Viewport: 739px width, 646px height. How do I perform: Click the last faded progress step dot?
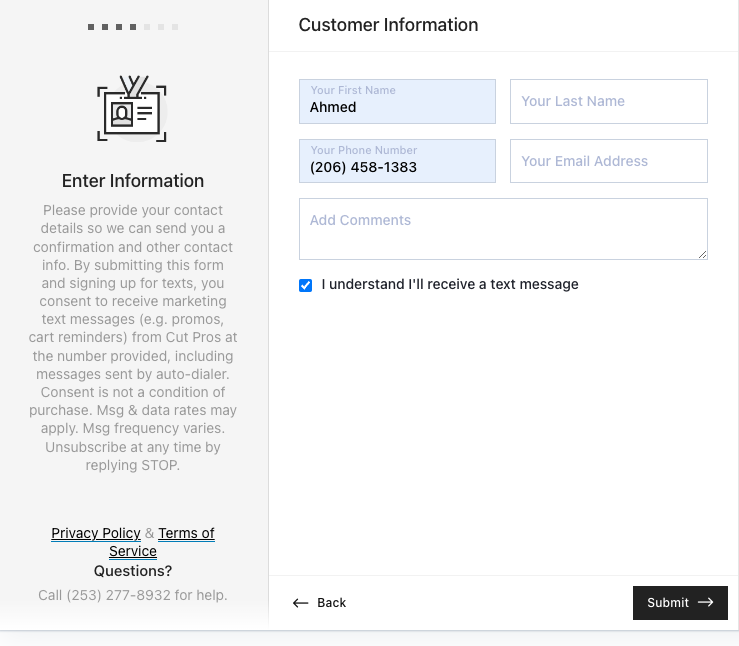[175, 27]
